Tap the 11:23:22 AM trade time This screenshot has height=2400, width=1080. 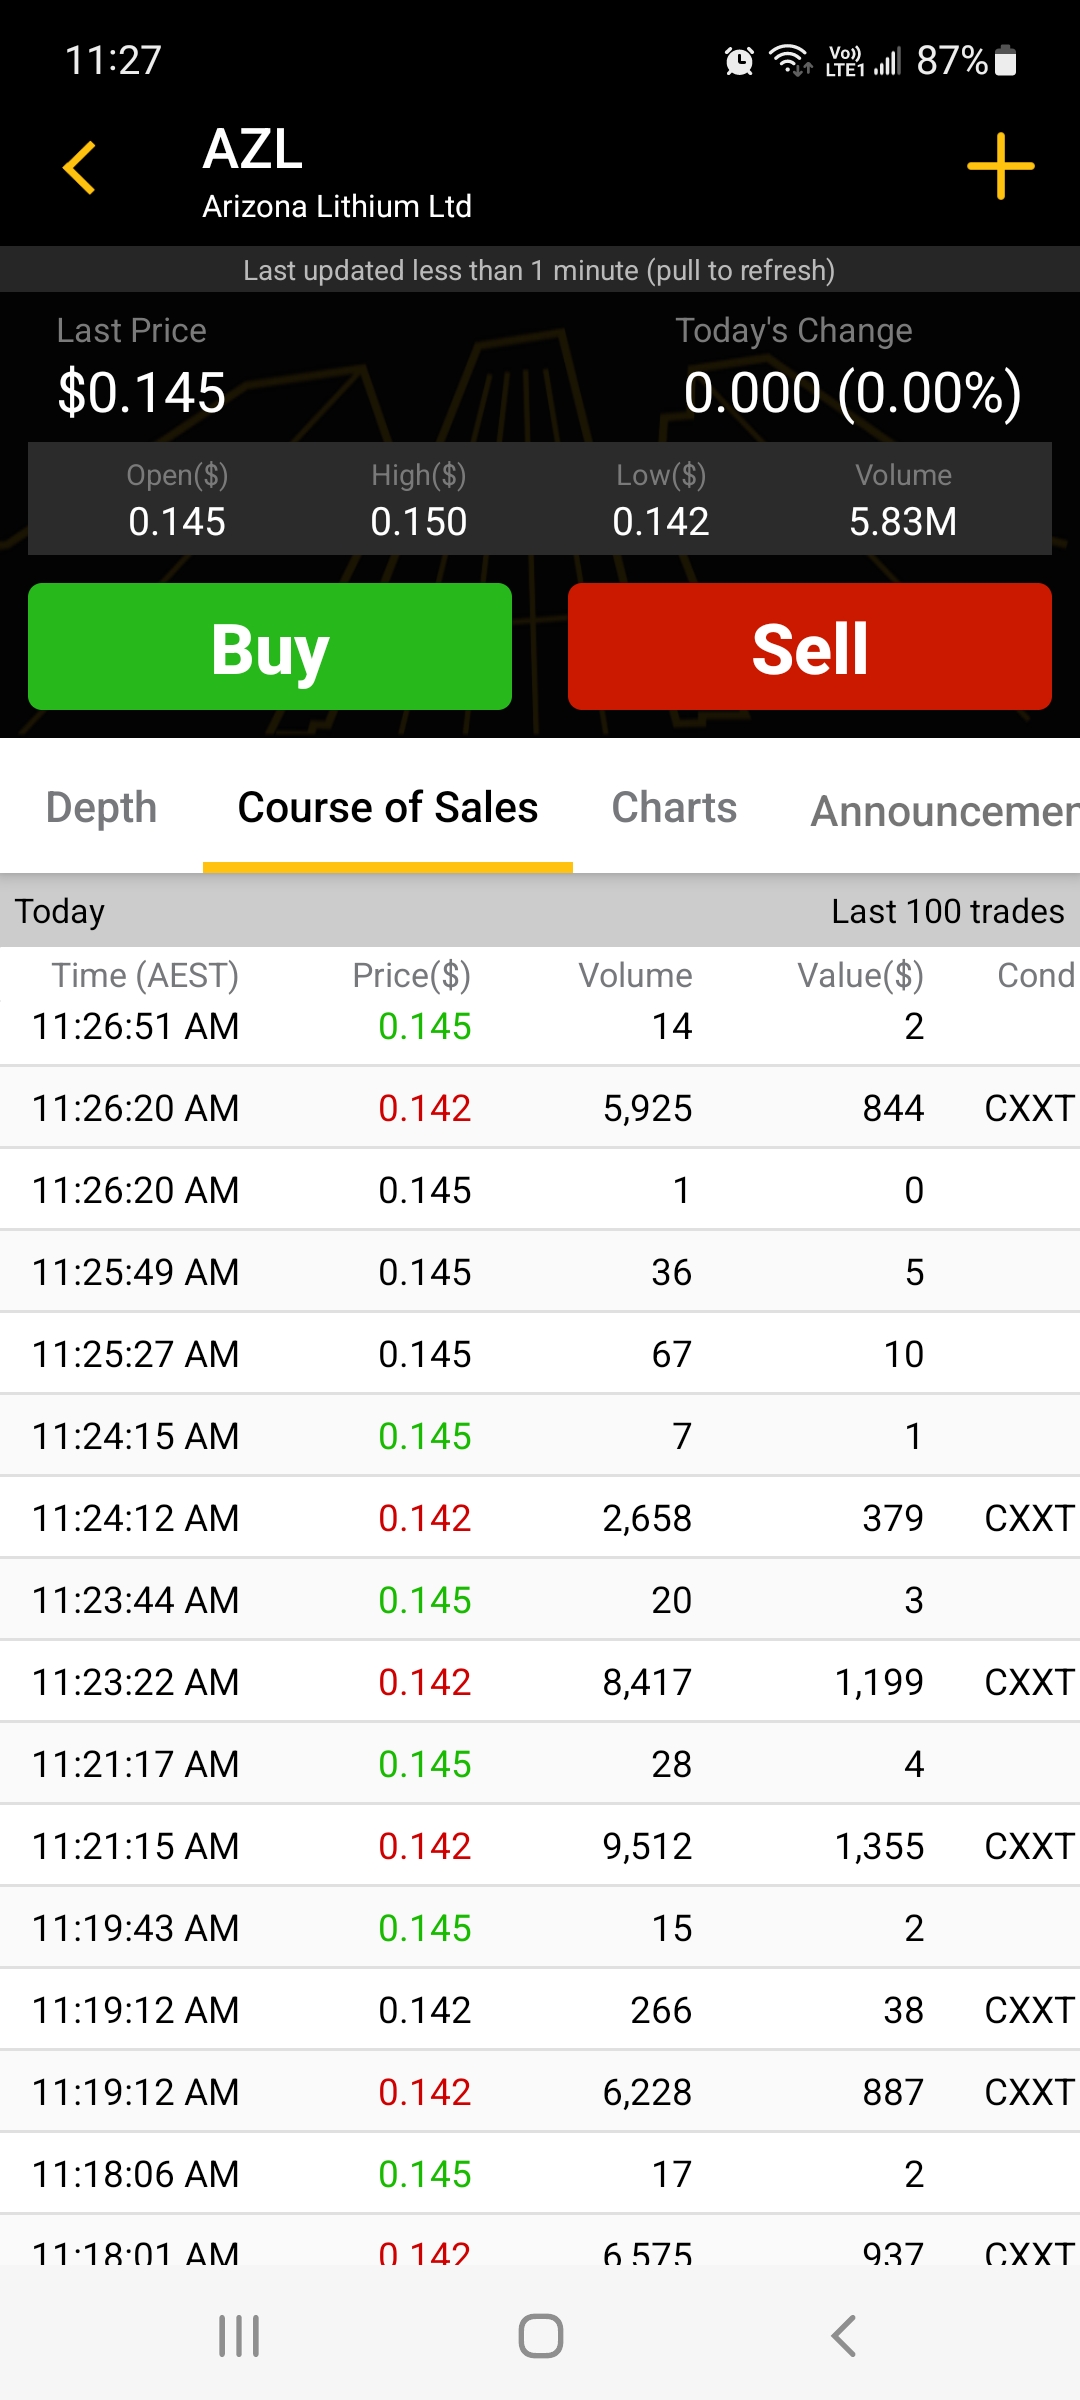point(136,1682)
